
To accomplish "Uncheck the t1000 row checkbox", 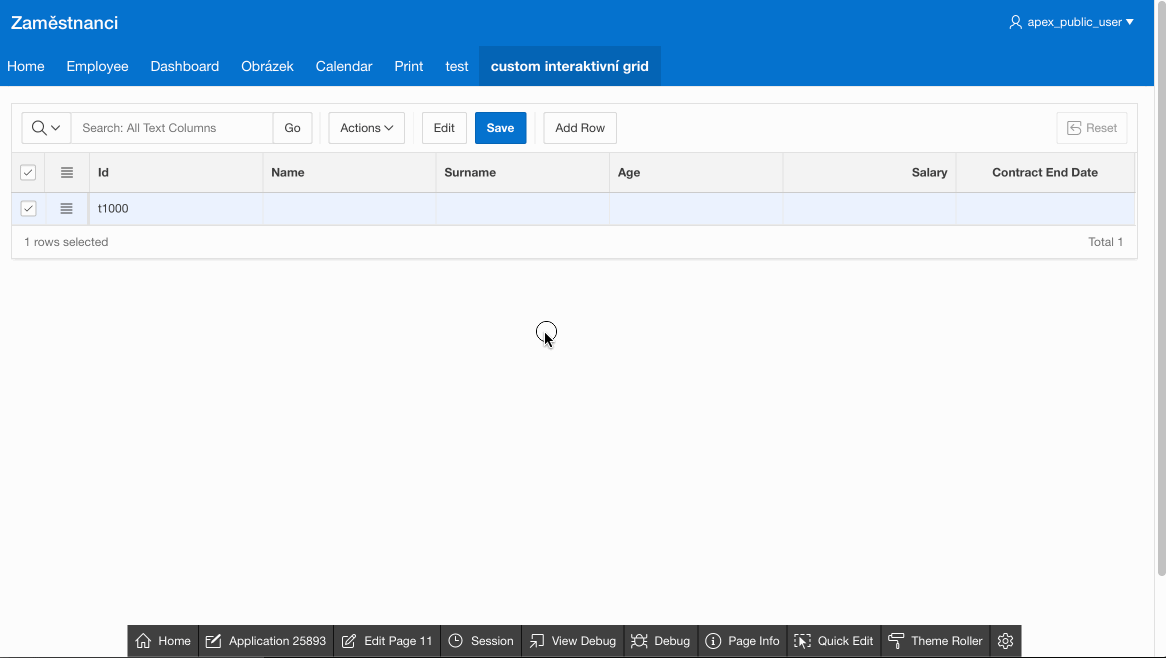I will pos(28,209).
